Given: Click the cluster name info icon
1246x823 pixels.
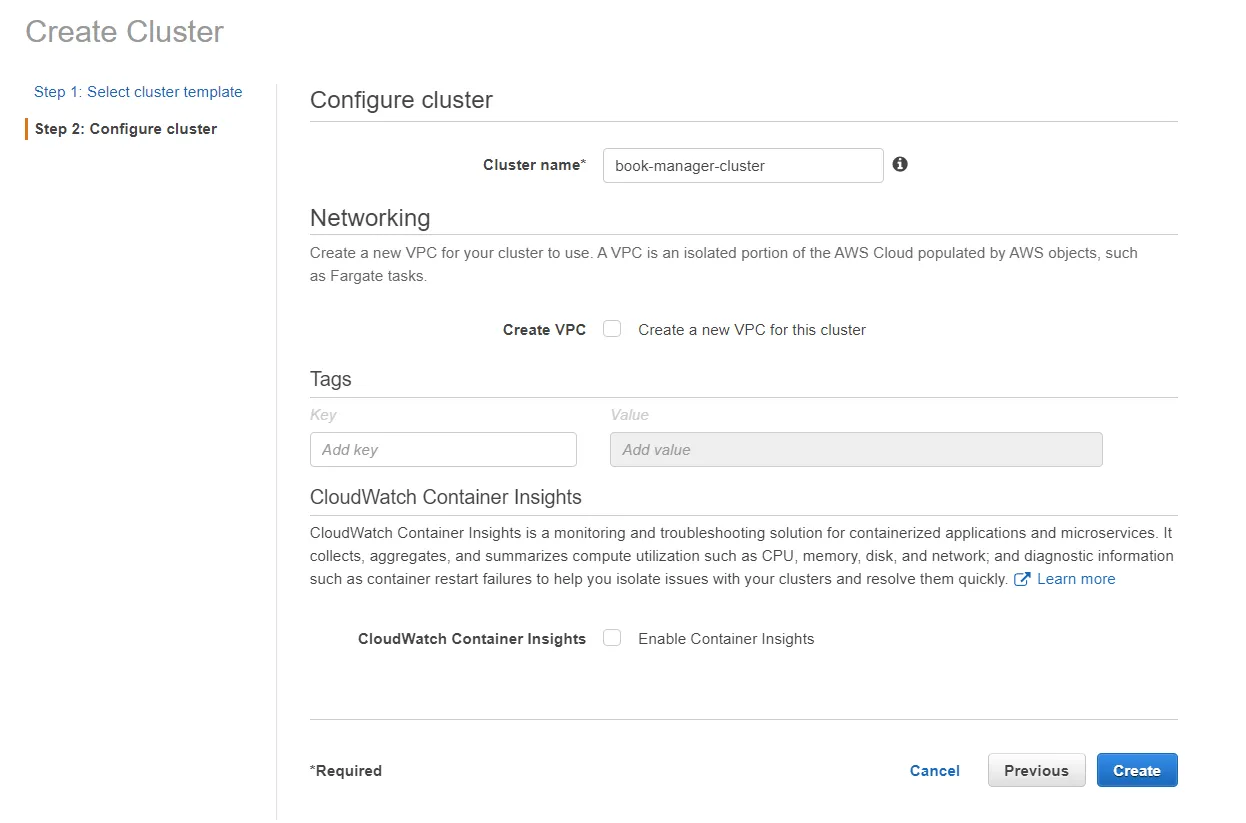Looking at the screenshot, I should [899, 163].
